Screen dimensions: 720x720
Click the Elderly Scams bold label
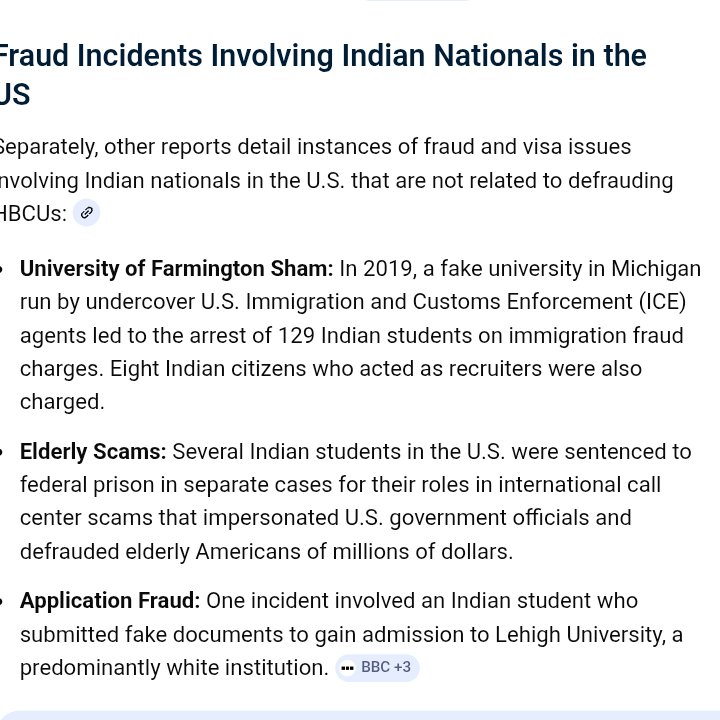(x=93, y=451)
